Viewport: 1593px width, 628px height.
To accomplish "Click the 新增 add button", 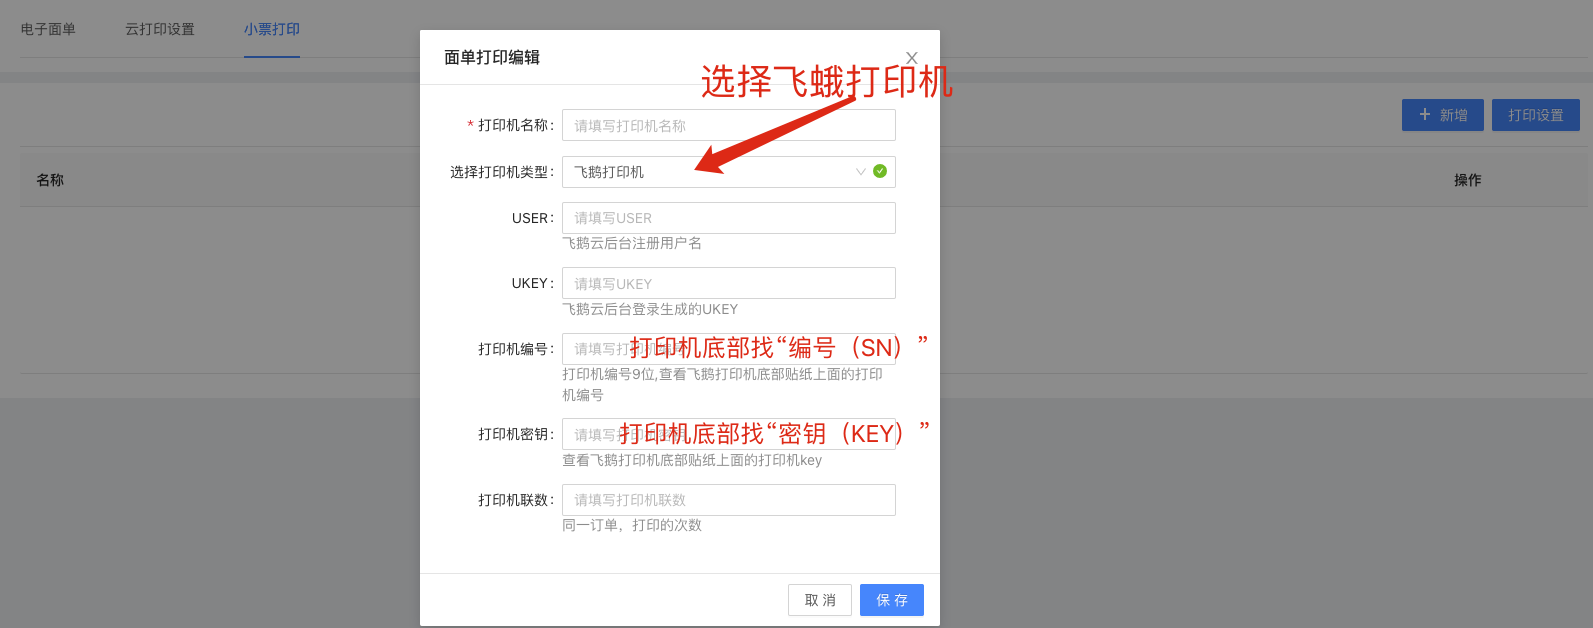I will coord(1443,115).
